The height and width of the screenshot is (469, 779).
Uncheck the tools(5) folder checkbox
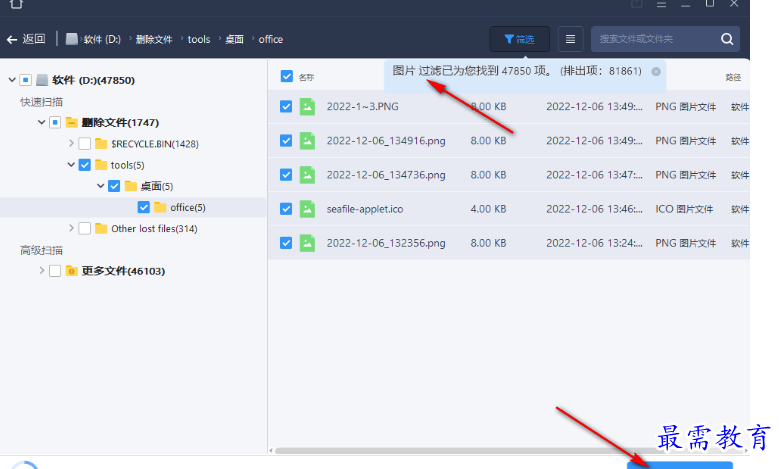coord(85,164)
